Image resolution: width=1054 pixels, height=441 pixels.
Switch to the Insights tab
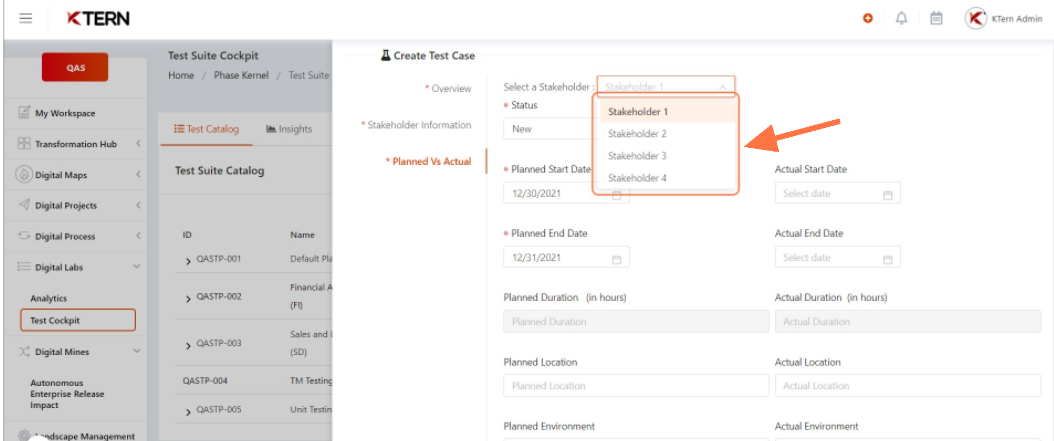click(289, 129)
